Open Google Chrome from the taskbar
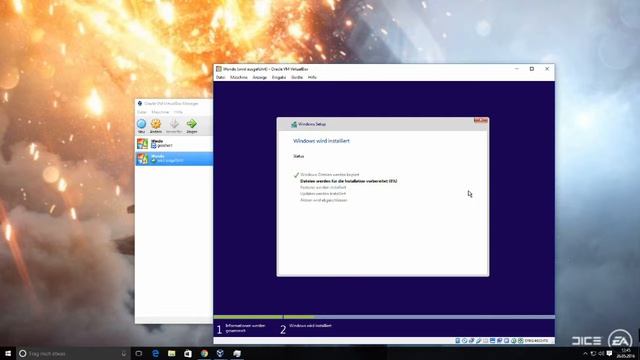This screenshot has width=640, height=360. click(x=204, y=353)
